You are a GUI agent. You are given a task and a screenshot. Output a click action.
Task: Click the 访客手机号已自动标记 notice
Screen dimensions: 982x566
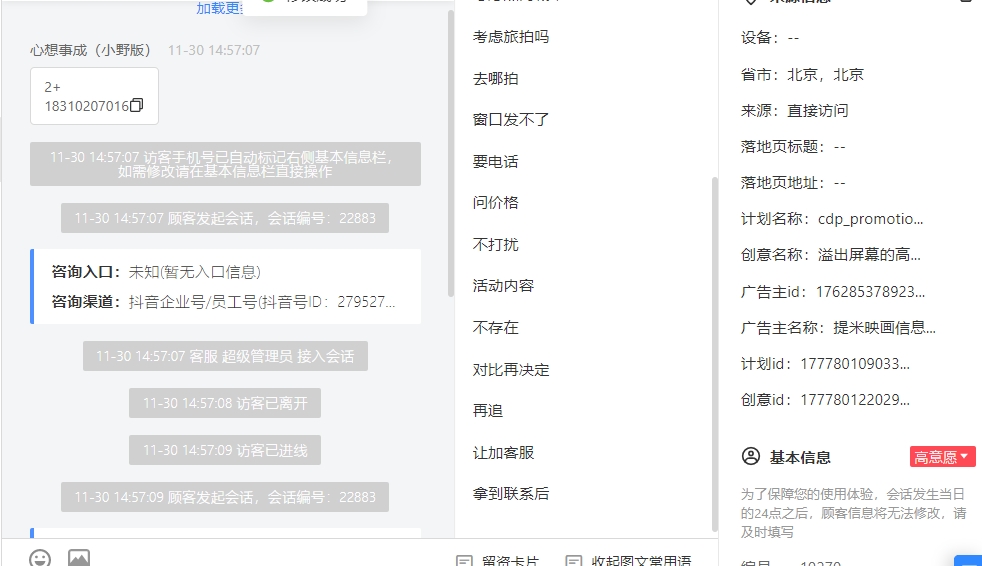(x=225, y=164)
